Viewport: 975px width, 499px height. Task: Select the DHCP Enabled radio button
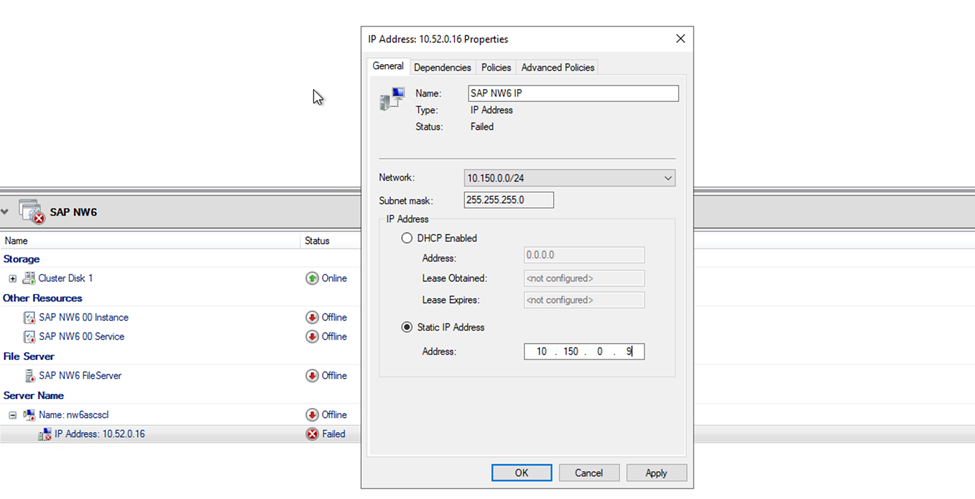point(407,238)
